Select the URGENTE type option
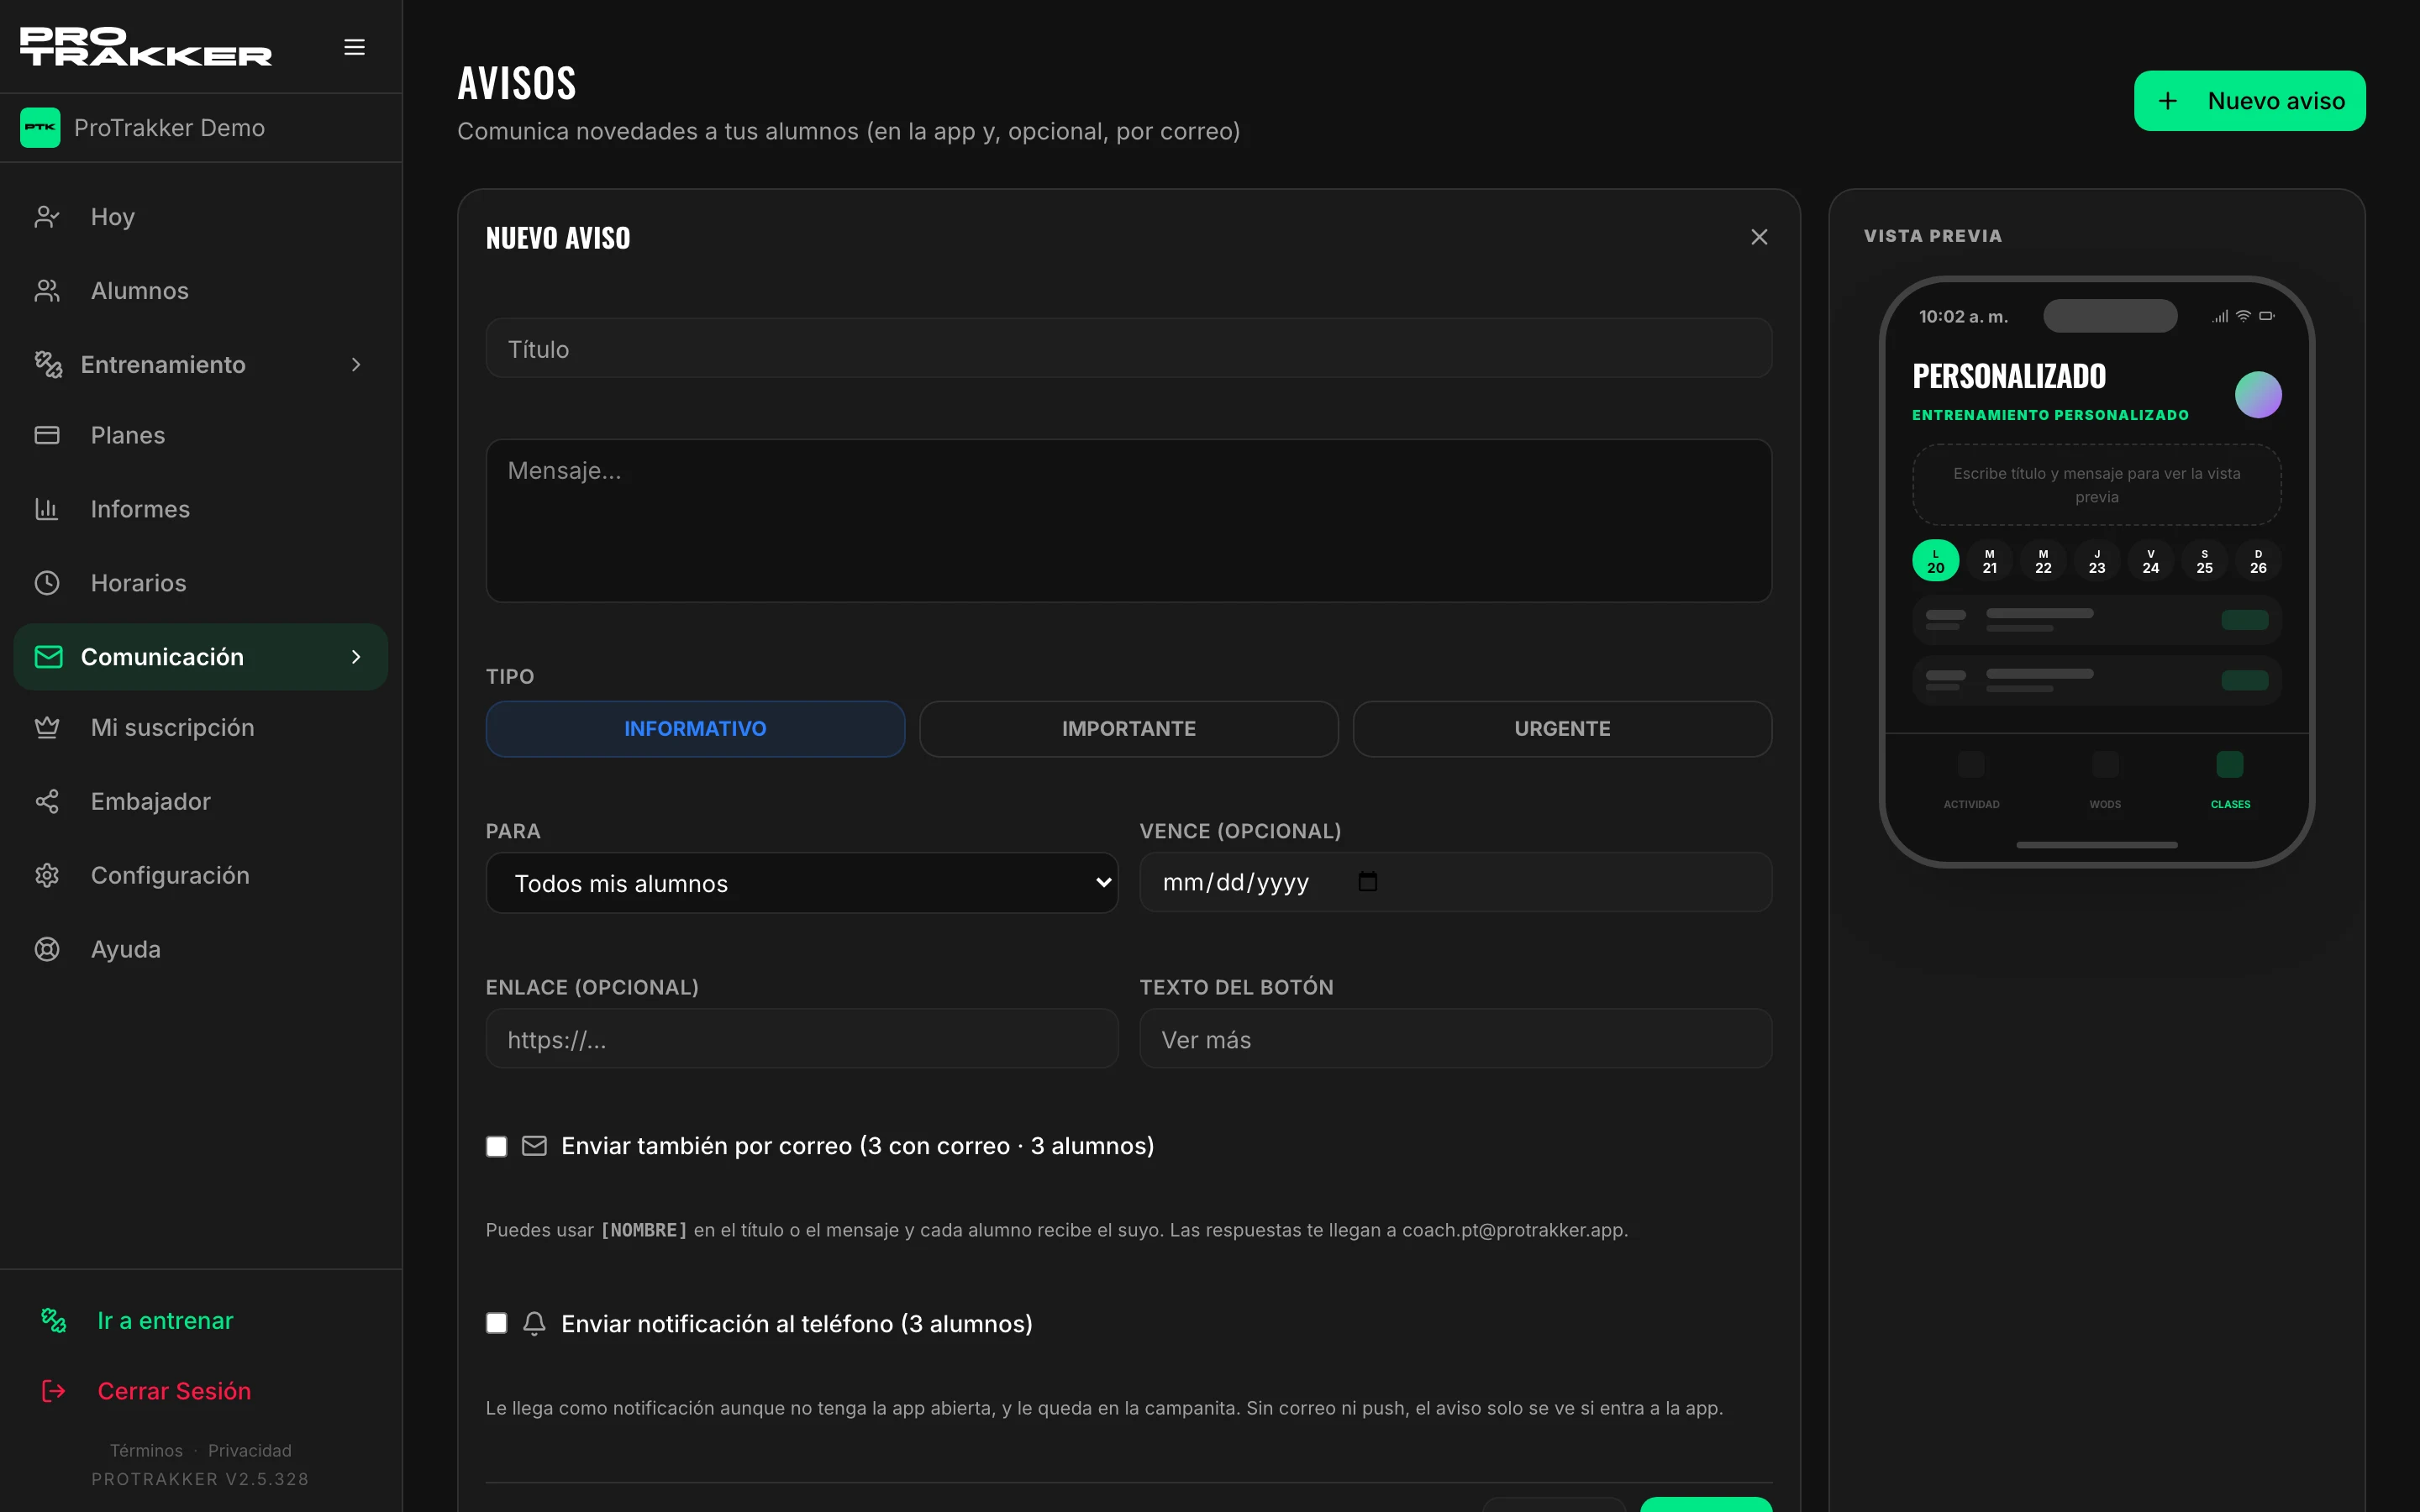This screenshot has width=2420, height=1512. point(1562,729)
